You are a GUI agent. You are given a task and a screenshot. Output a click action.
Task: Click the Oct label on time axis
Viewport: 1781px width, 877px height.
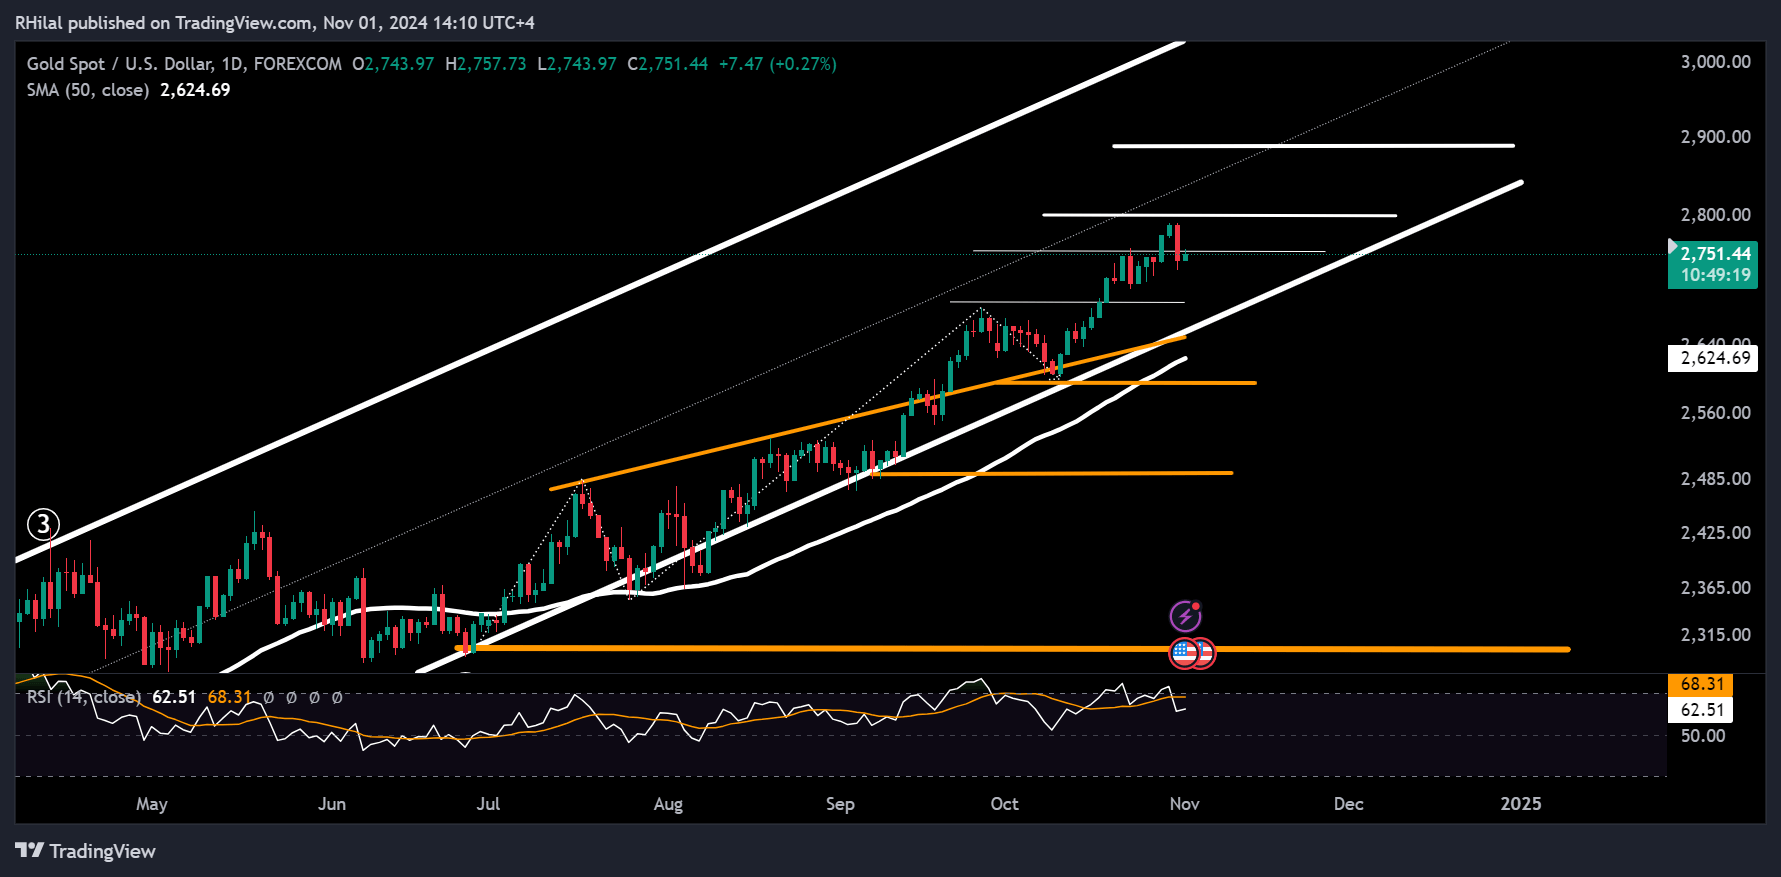(1004, 804)
